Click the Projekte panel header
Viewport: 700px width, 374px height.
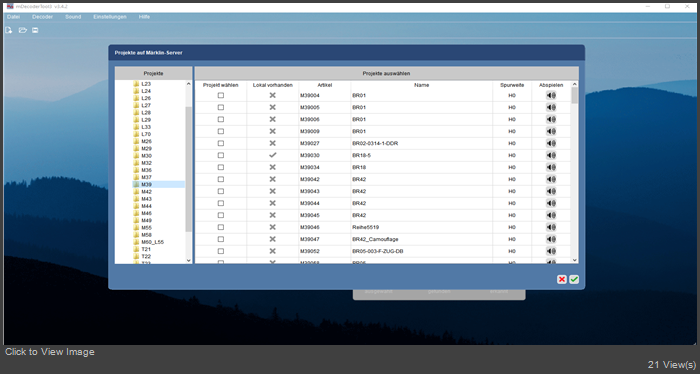(x=154, y=73)
